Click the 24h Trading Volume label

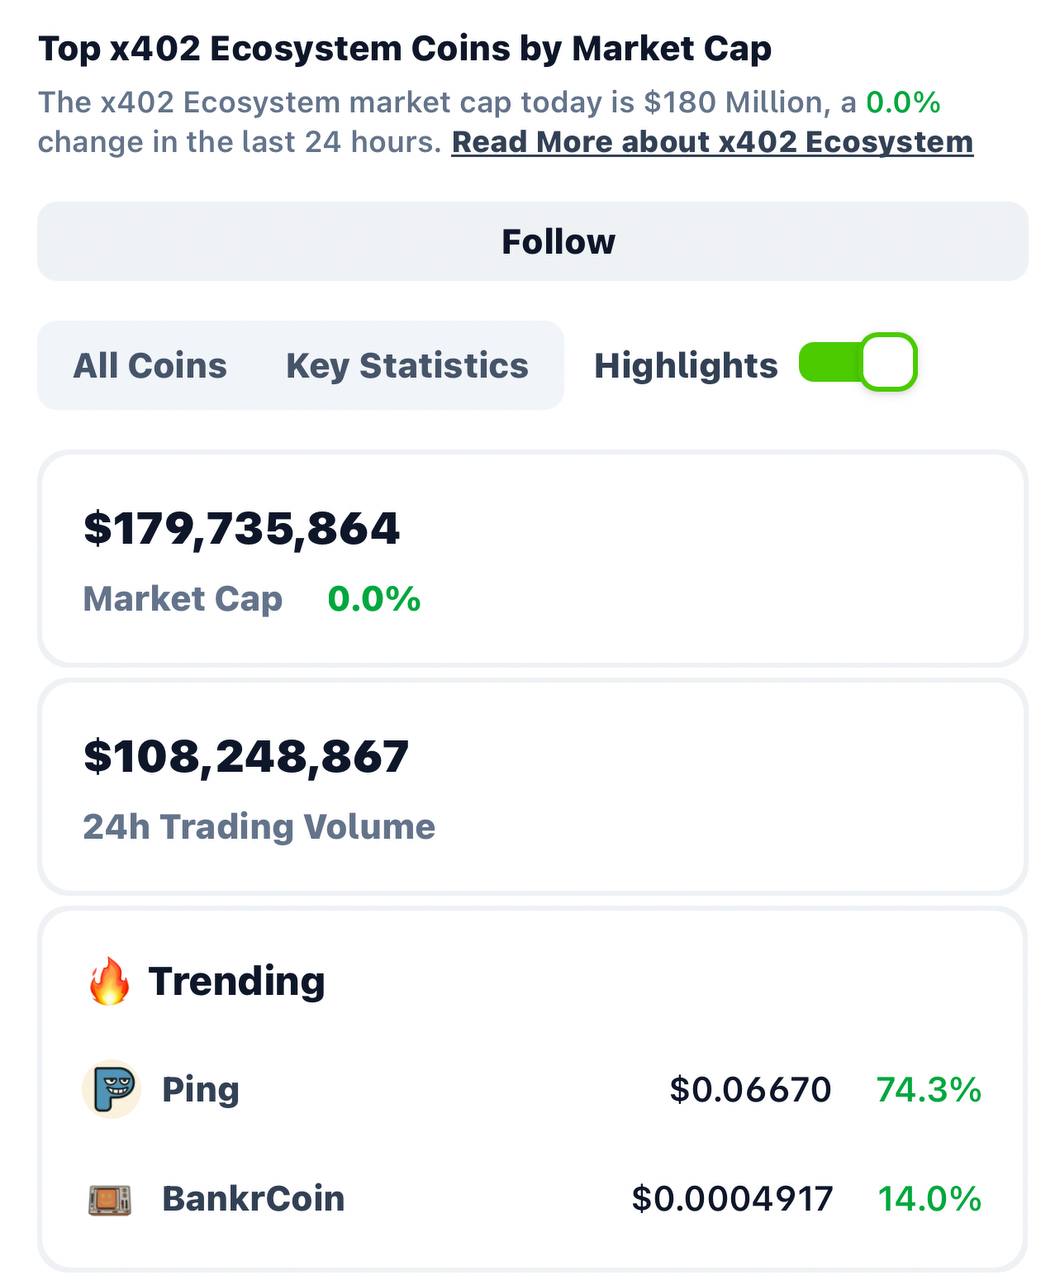tap(259, 827)
